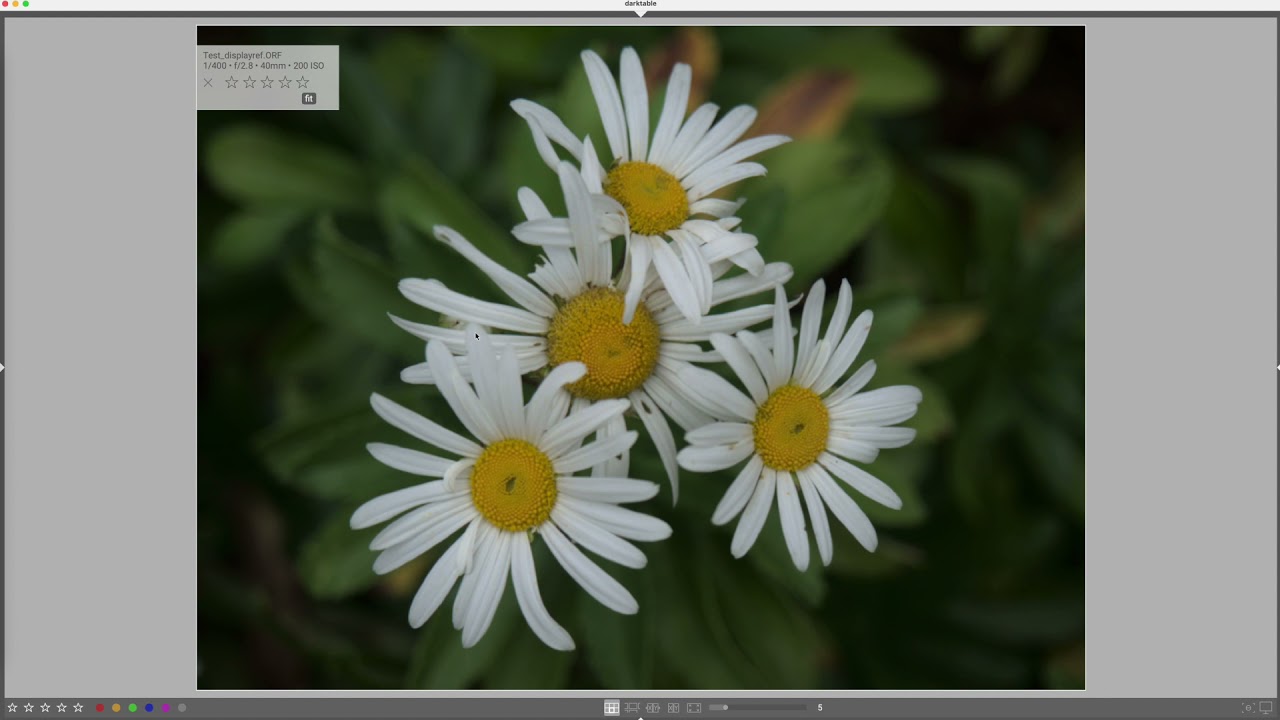Set three-star rating in bottom toolbar
The image size is (1280, 720).
[45, 708]
